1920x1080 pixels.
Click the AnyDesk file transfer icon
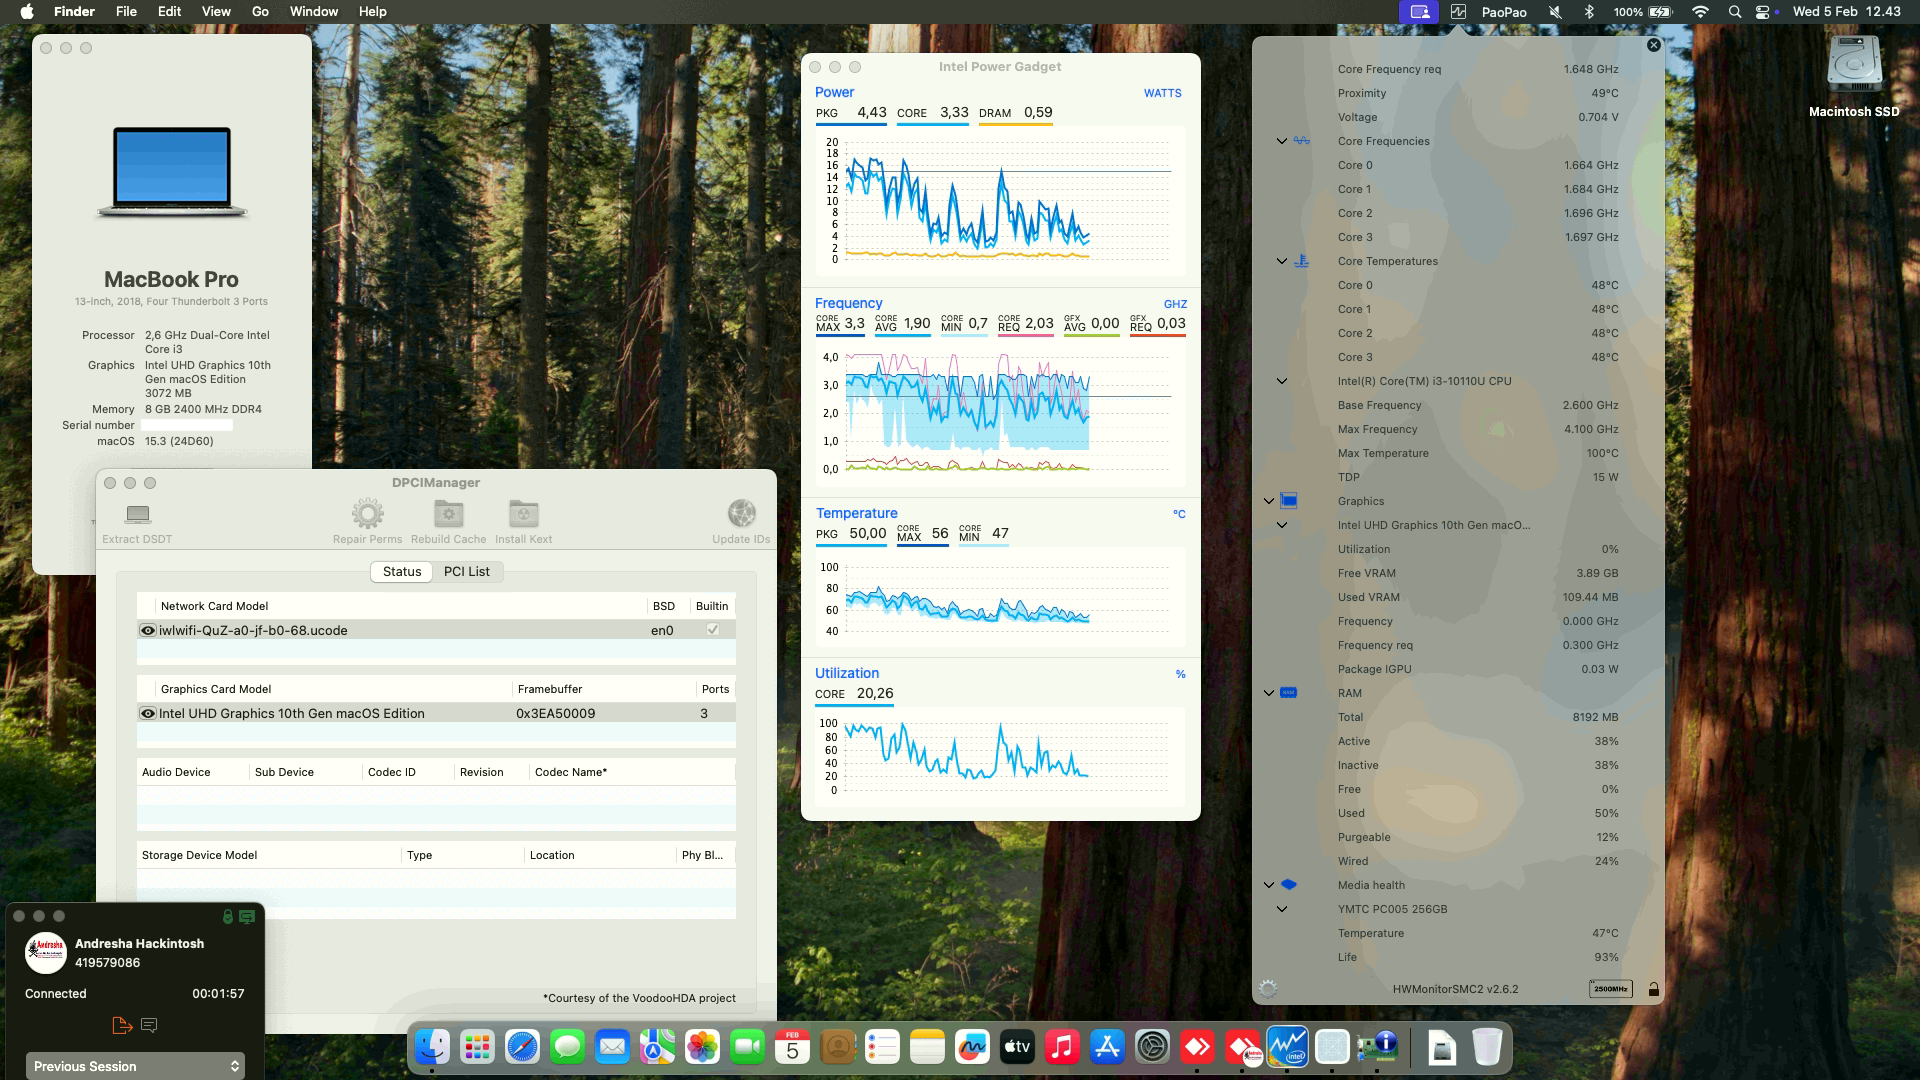point(122,1025)
